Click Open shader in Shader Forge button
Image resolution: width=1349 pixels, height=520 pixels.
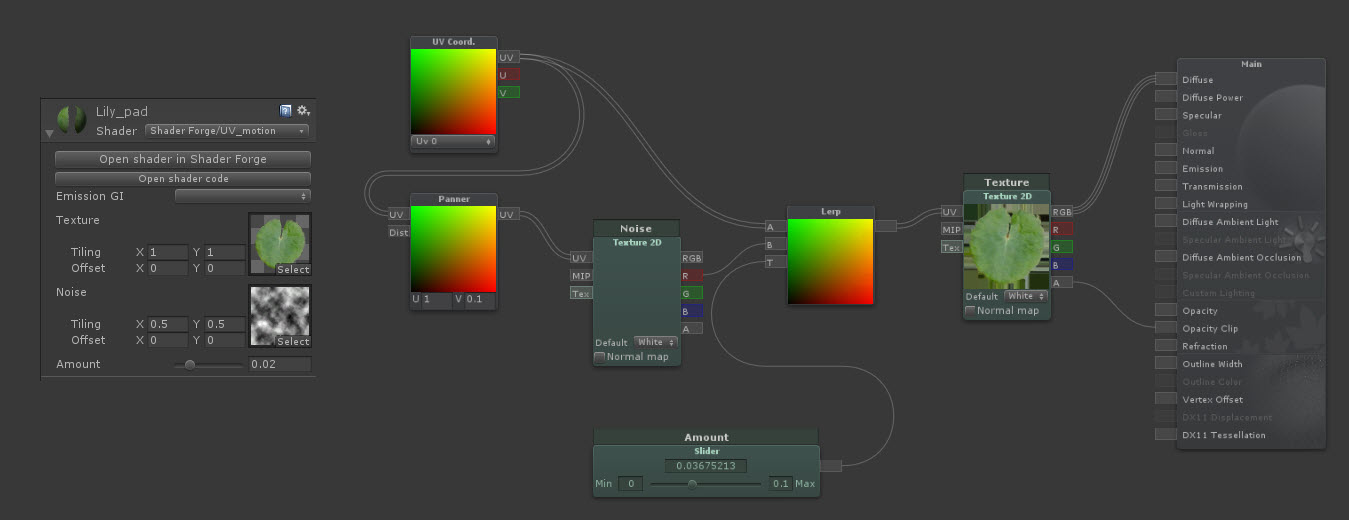point(183,159)
